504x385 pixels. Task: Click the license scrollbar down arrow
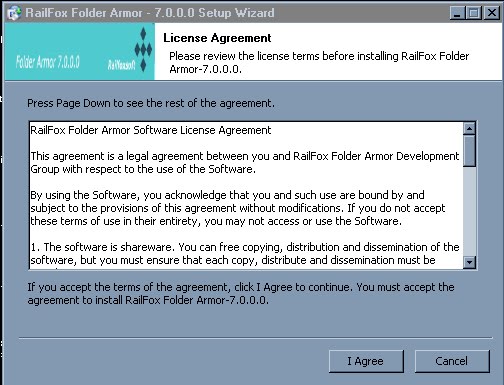(469, 262)
